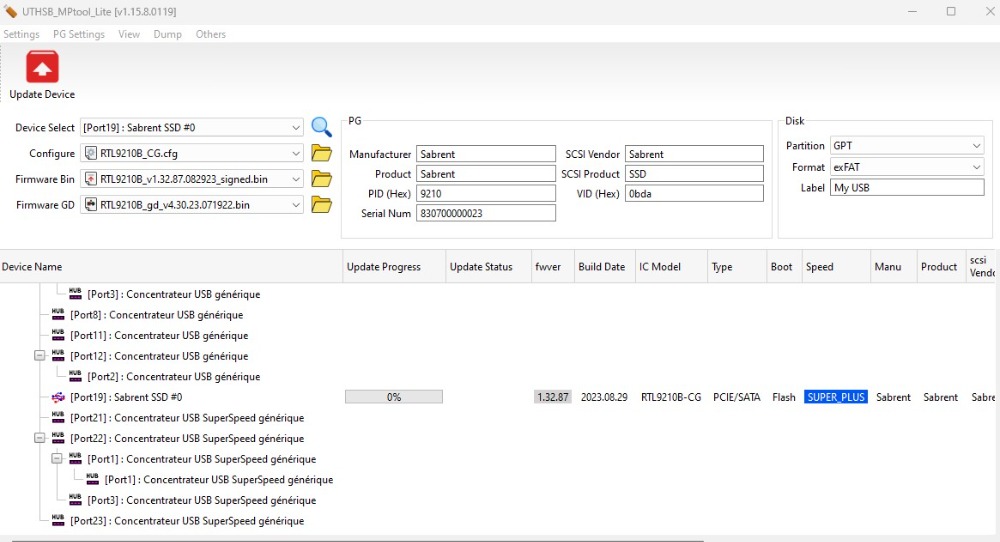
Task: Browse folder icon for Firmware Bin
Action: click(321, 179)
